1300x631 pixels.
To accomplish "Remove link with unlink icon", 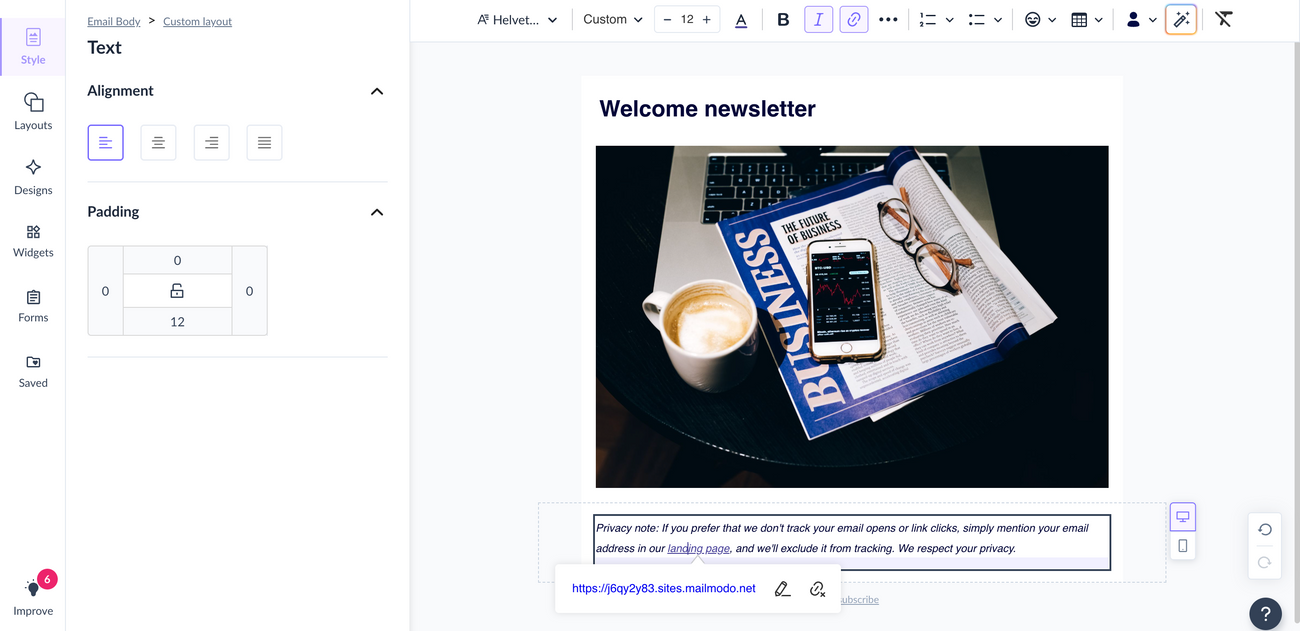I will (818, 589).
